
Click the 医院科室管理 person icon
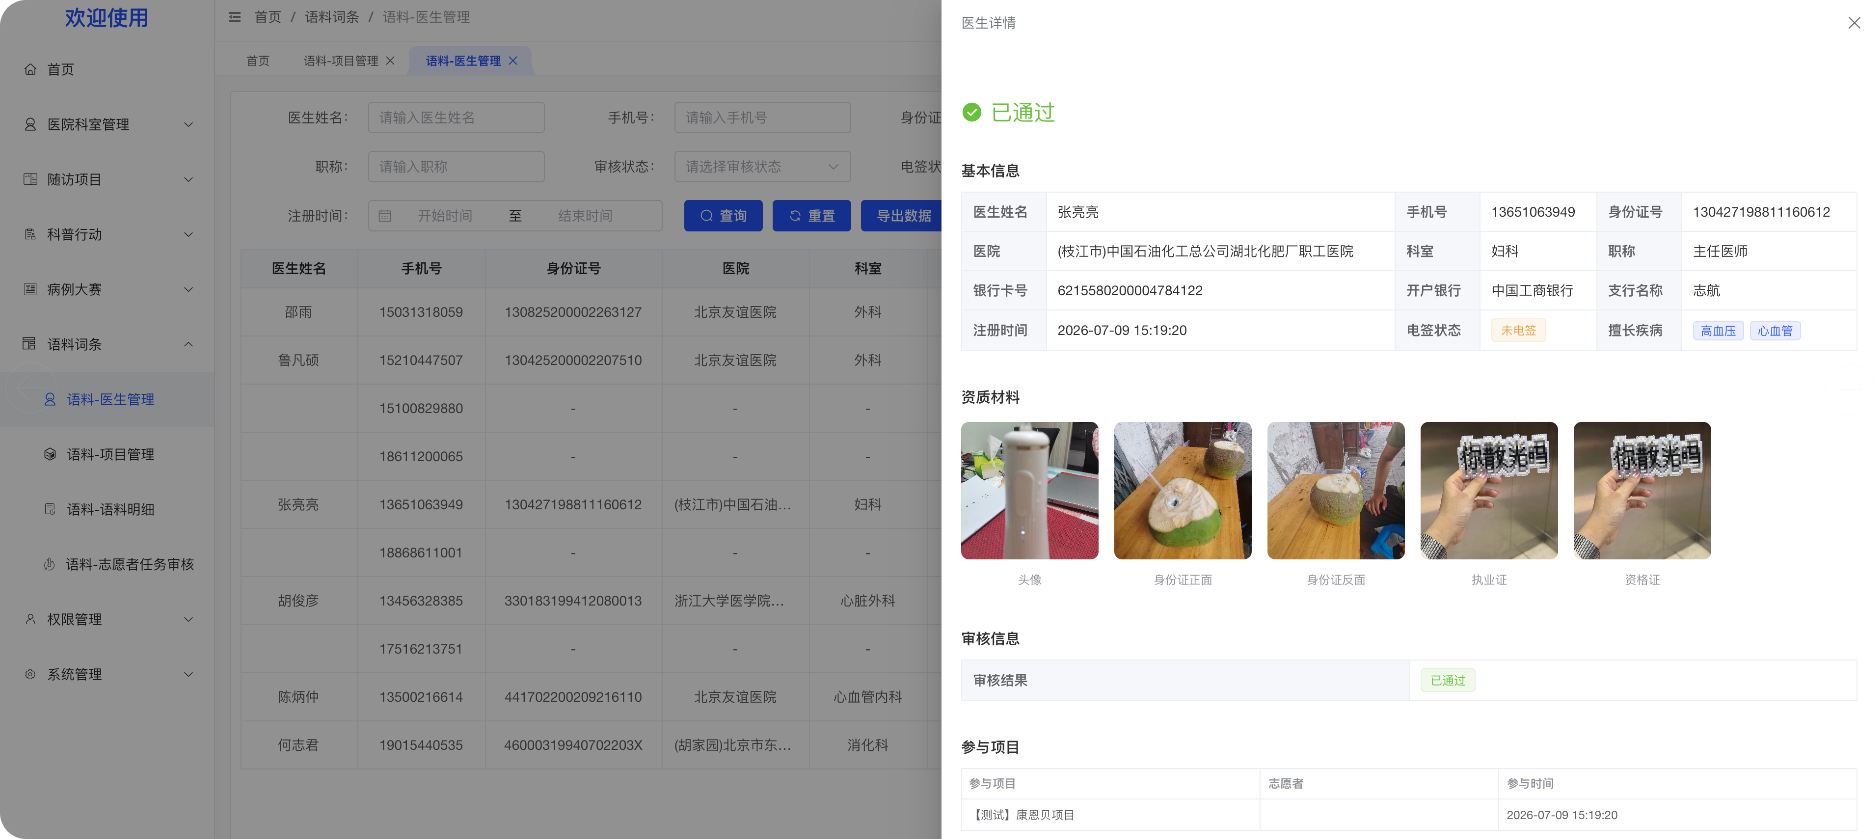tap(30, 124)
